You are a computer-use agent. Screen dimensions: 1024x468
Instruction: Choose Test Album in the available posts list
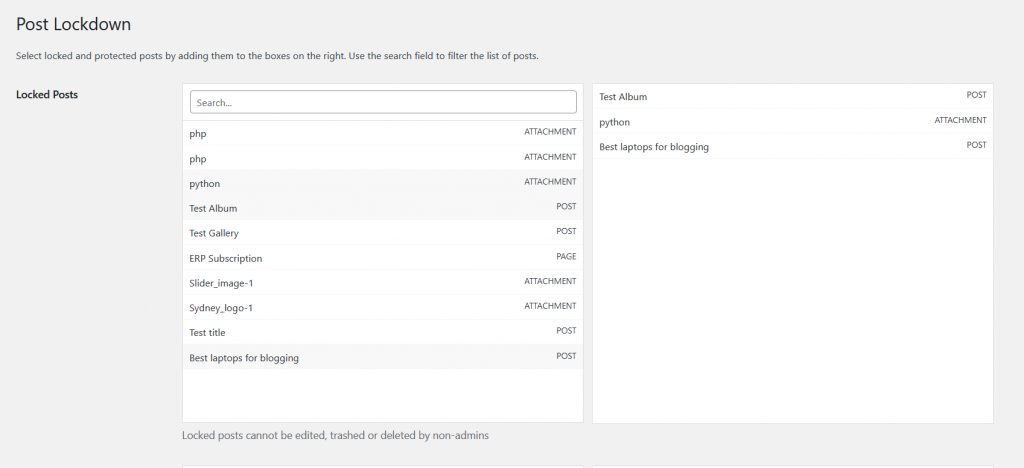tap(383, 208)
